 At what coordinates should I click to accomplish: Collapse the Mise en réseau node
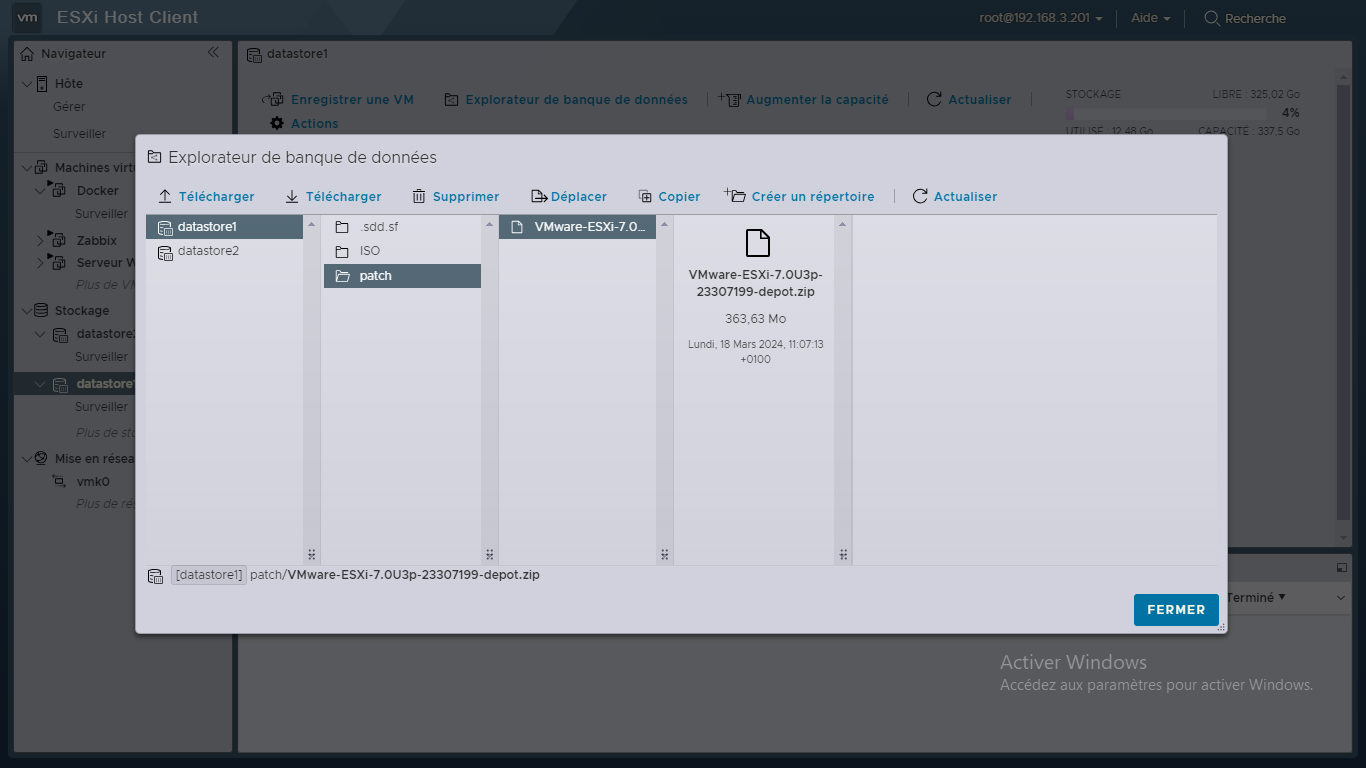(27, 459)
